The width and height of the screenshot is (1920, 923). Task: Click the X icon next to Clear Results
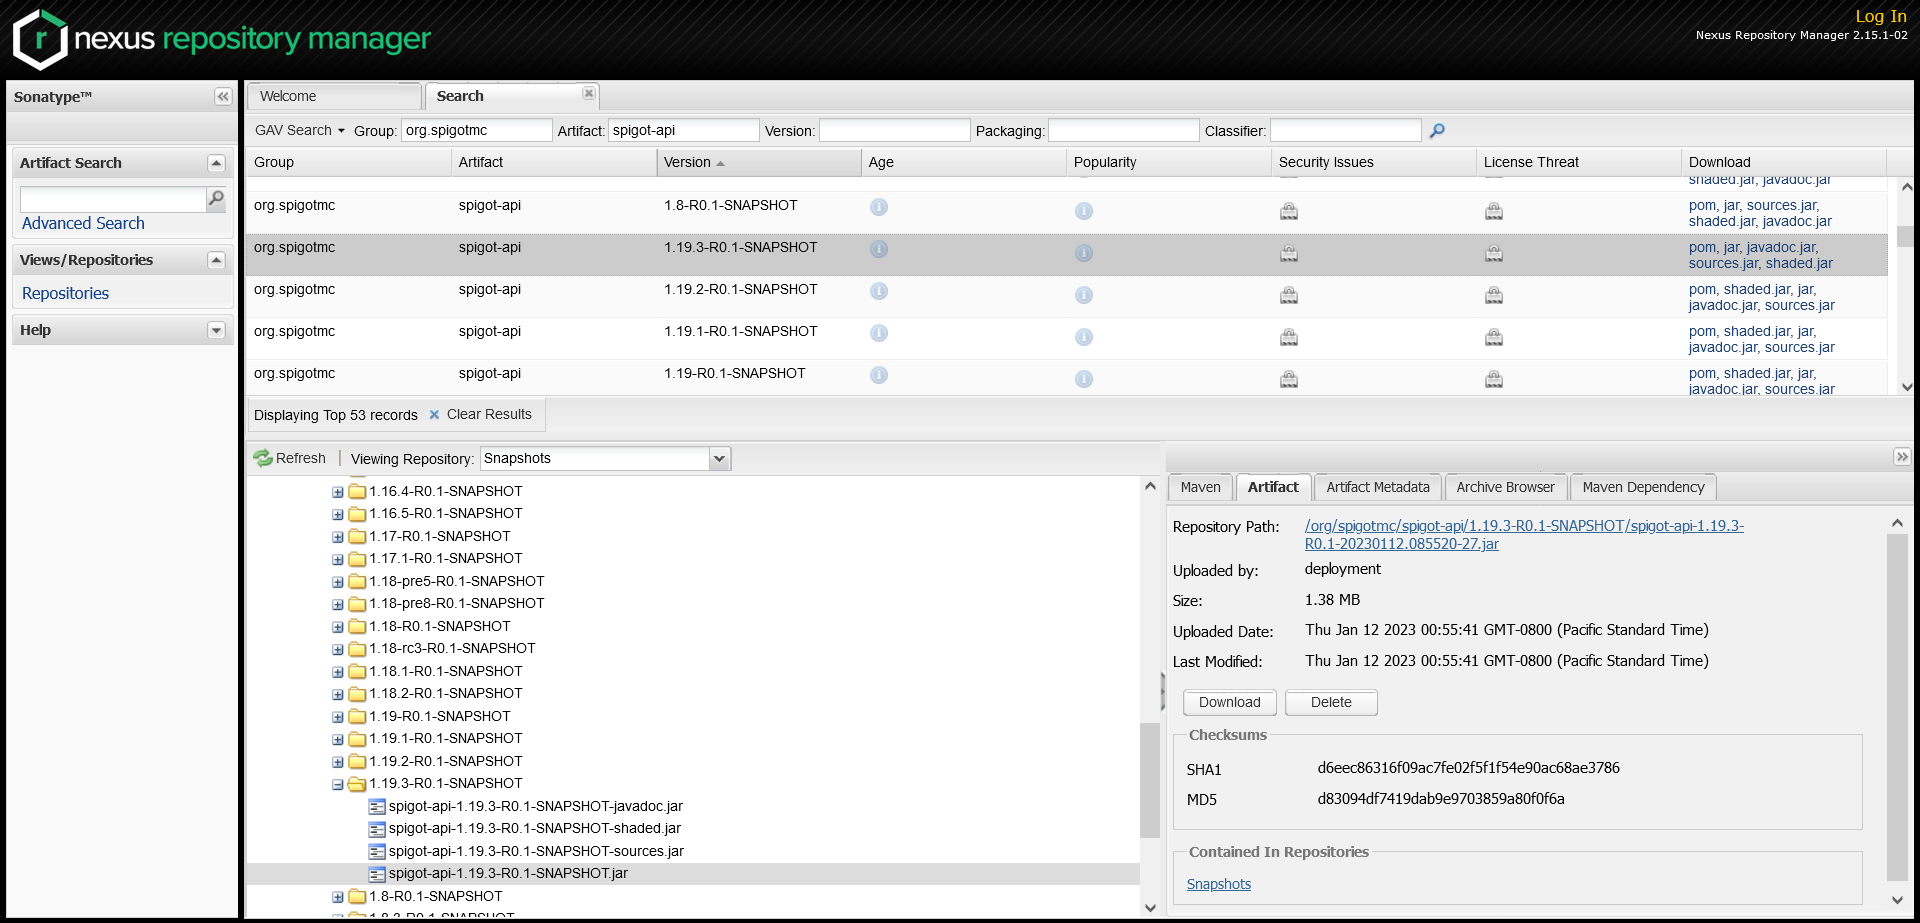[x=434, y=414]
